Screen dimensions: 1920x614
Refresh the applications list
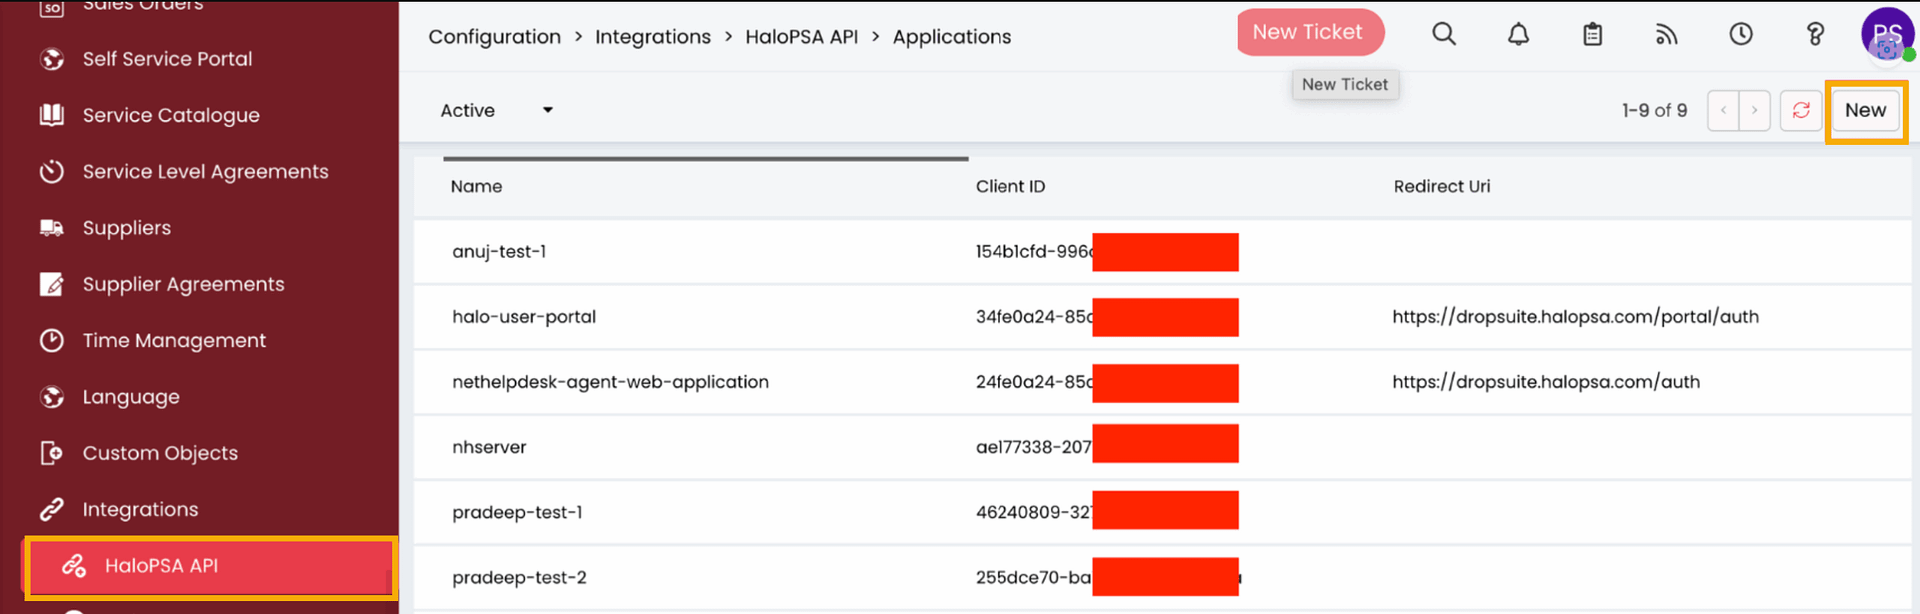point(1800,110)
